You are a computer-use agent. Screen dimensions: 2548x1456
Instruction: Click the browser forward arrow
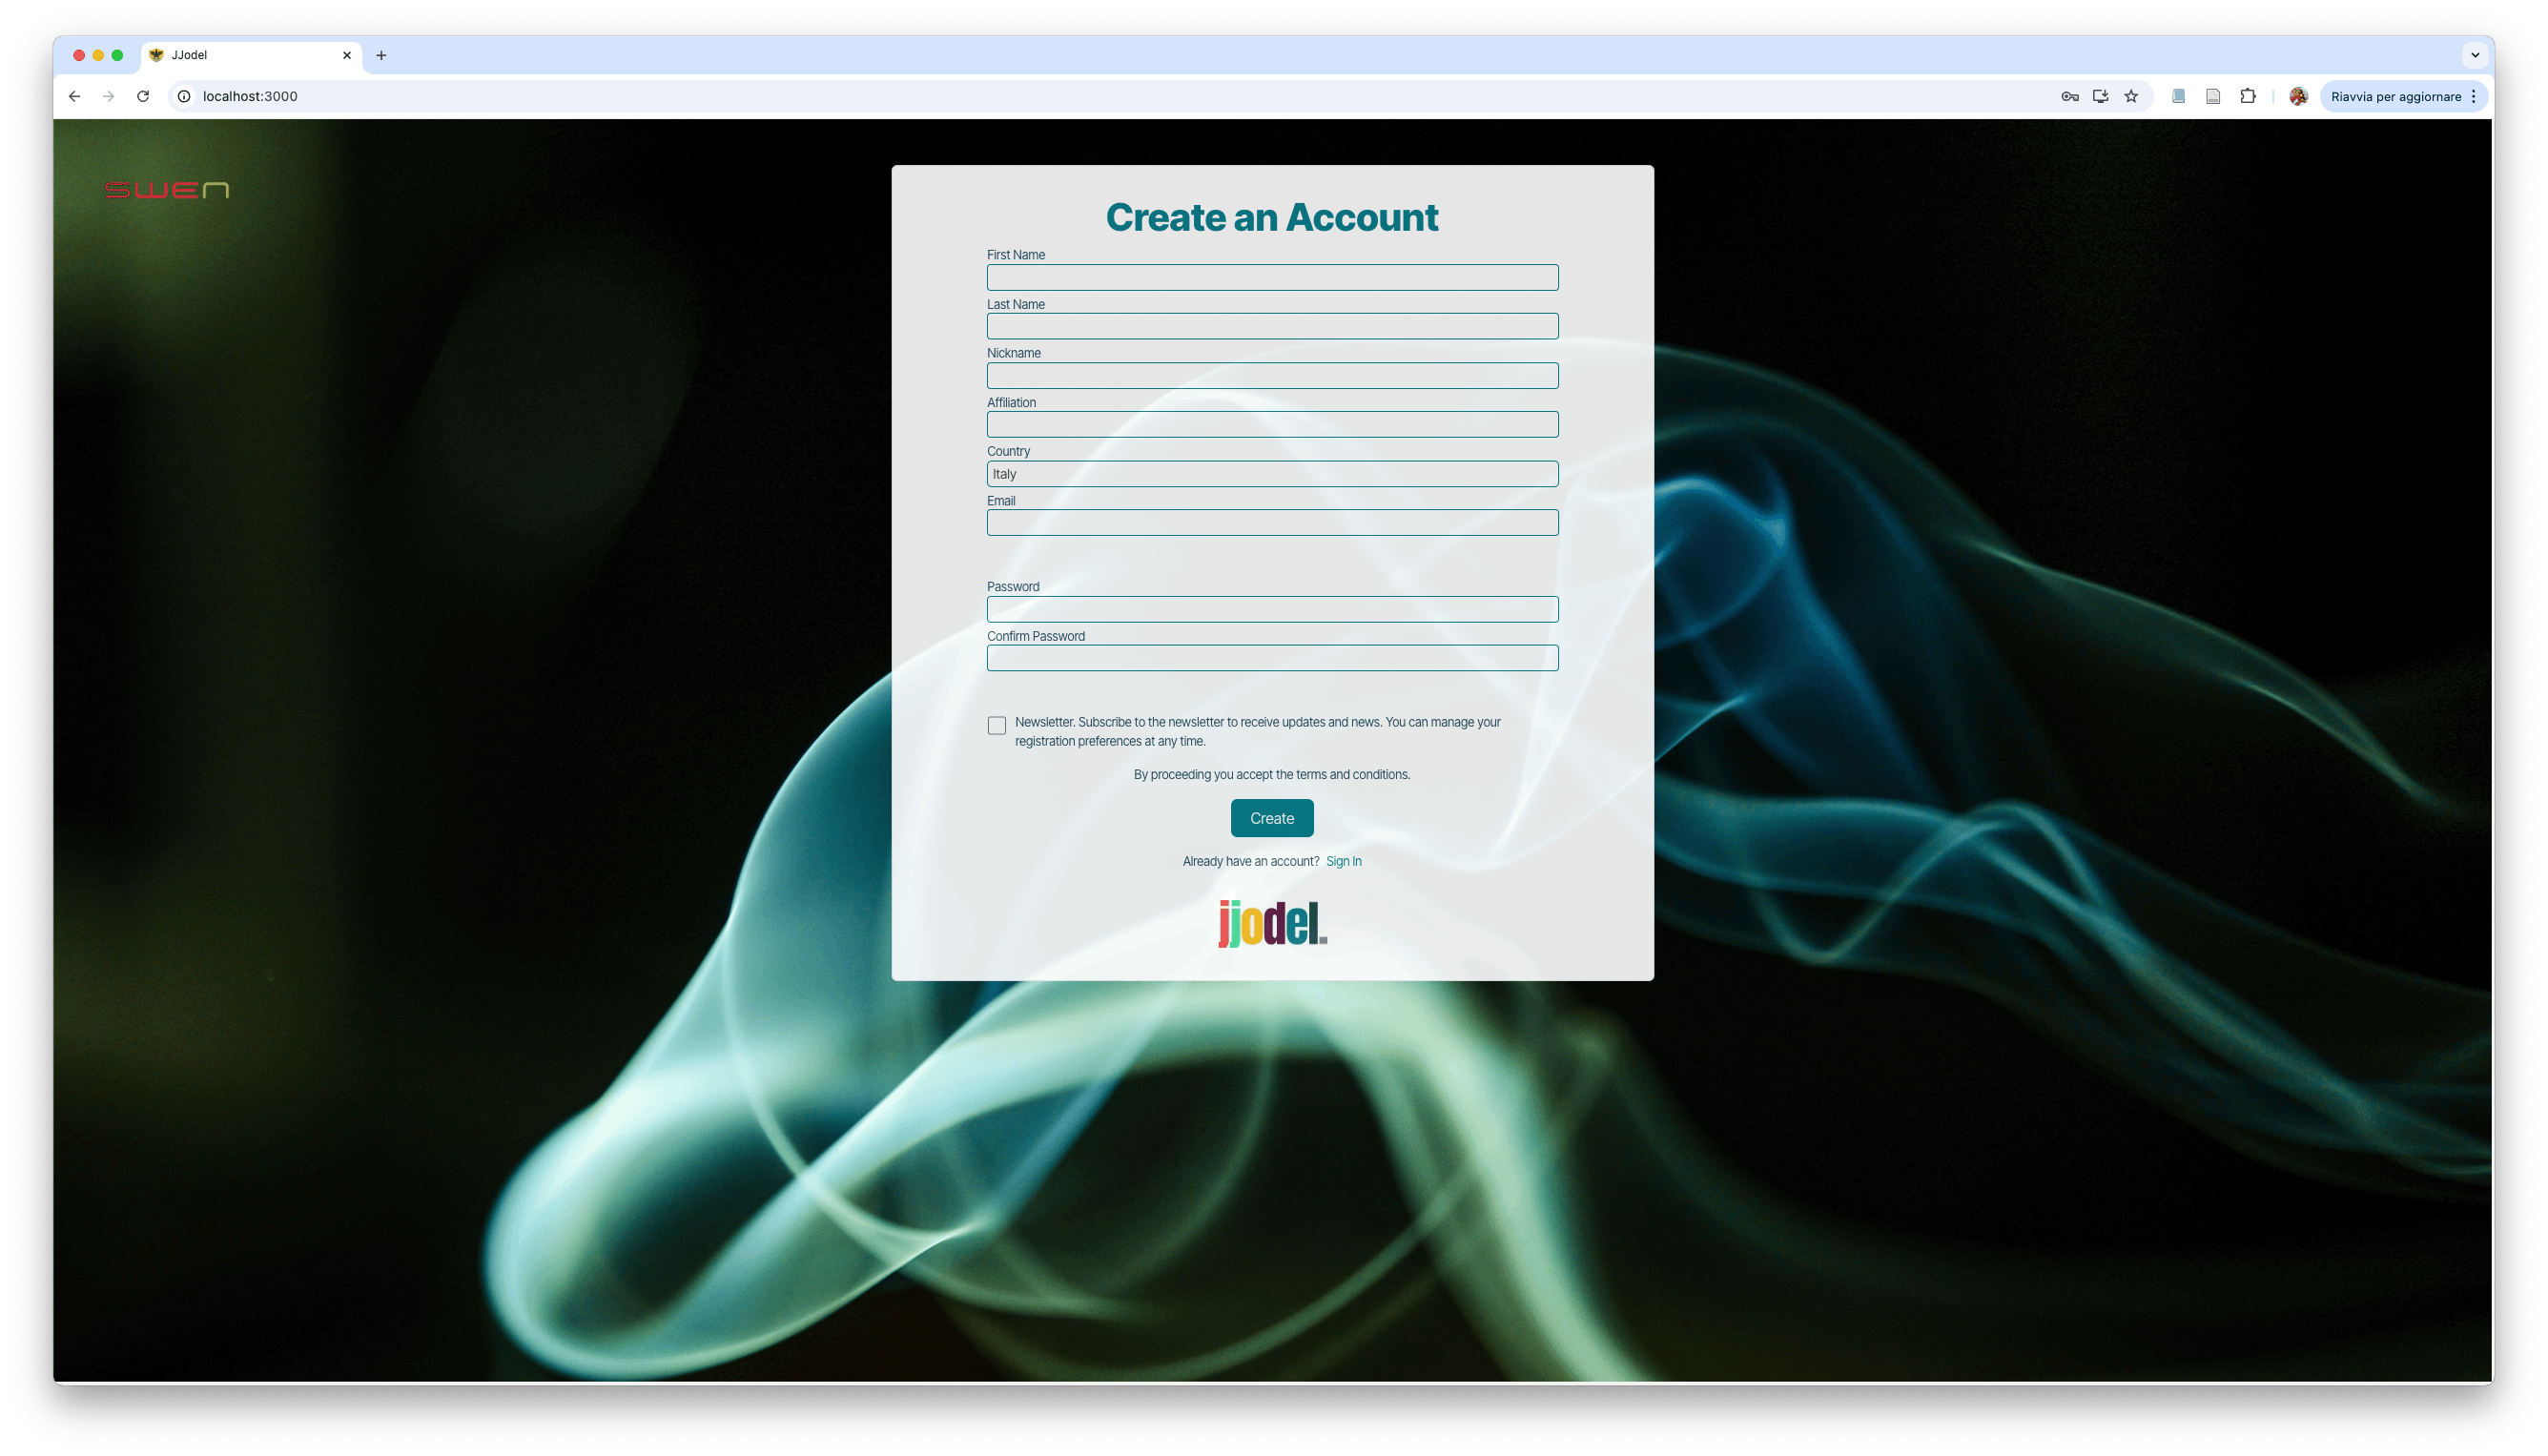click(108, 96)
